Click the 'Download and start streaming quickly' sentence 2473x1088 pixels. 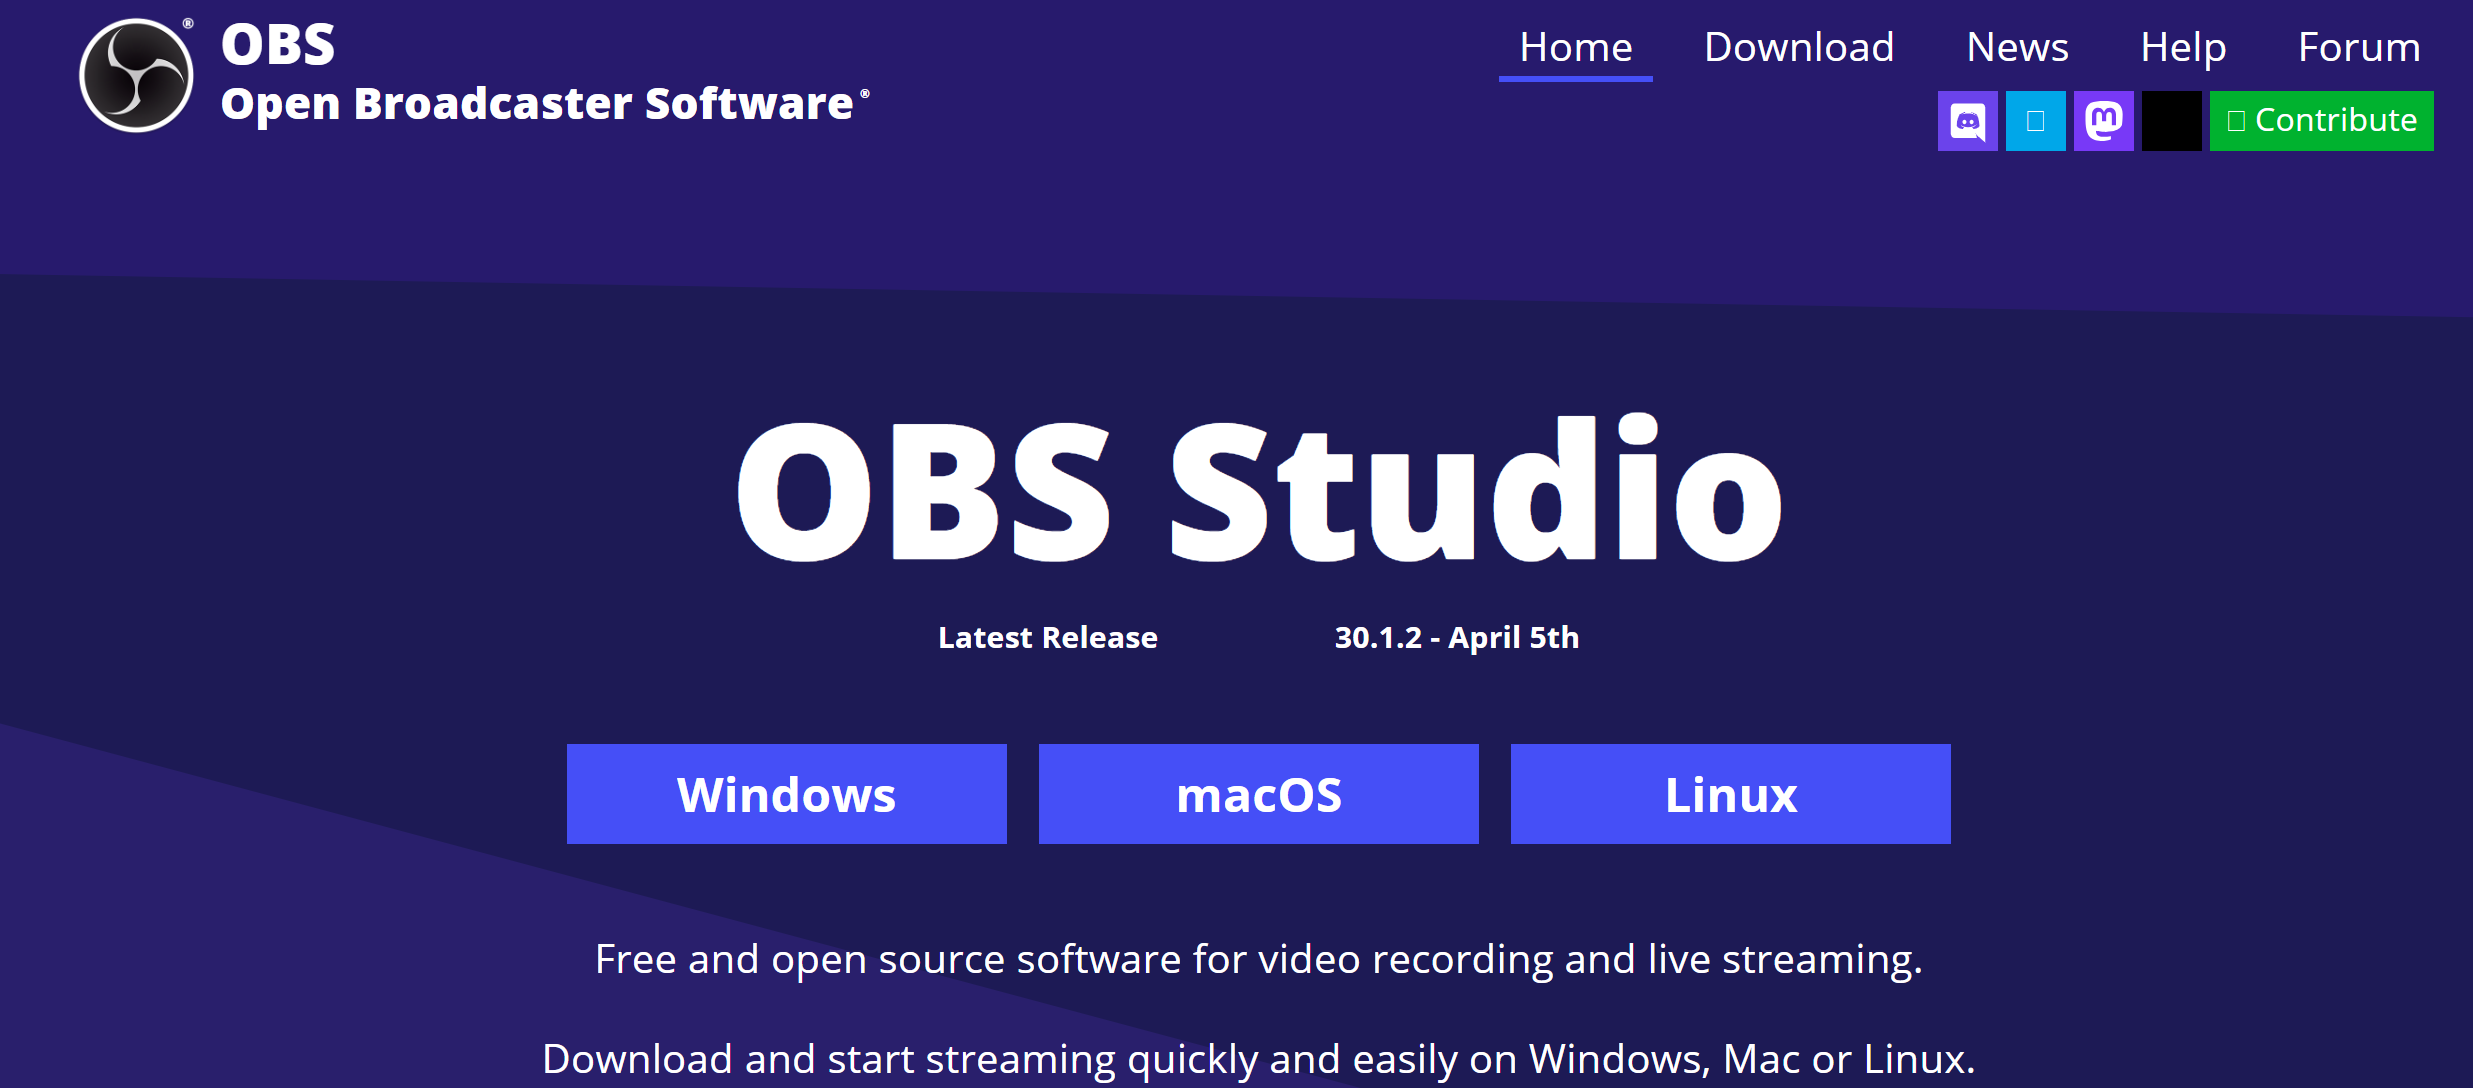coord(1258,1058)
